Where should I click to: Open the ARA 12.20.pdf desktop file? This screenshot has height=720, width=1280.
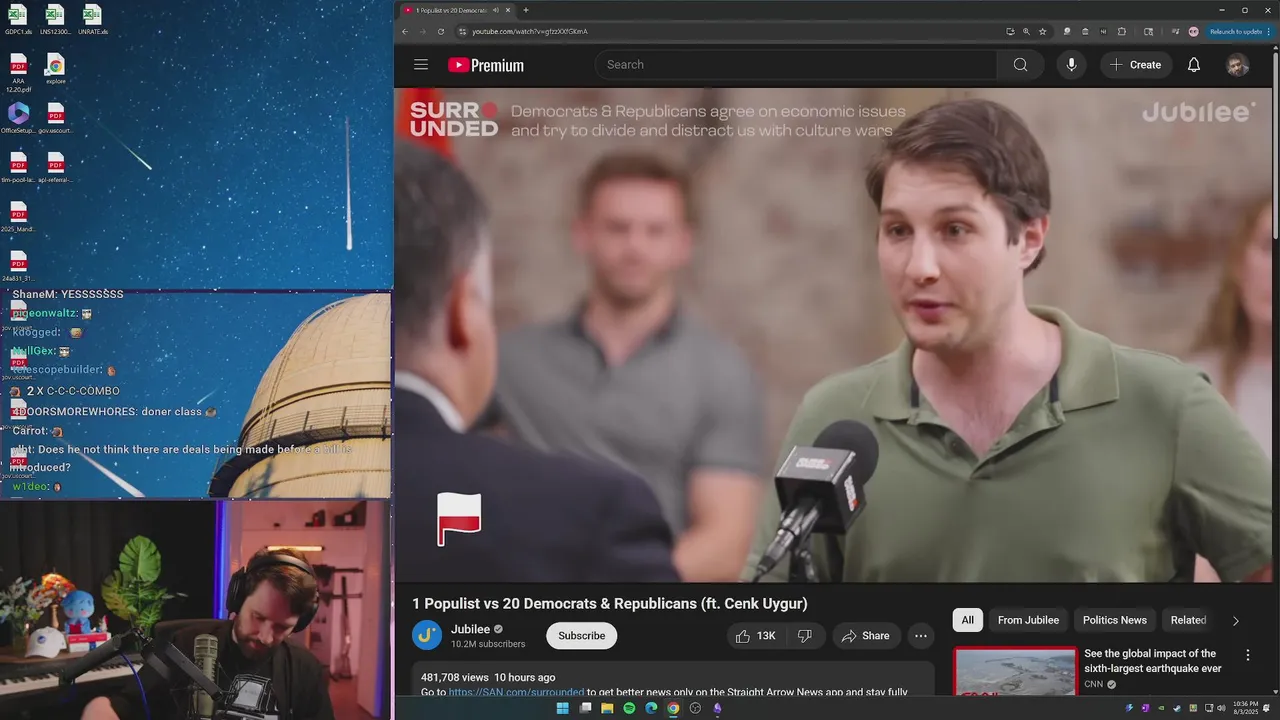[x=18, y=73]
